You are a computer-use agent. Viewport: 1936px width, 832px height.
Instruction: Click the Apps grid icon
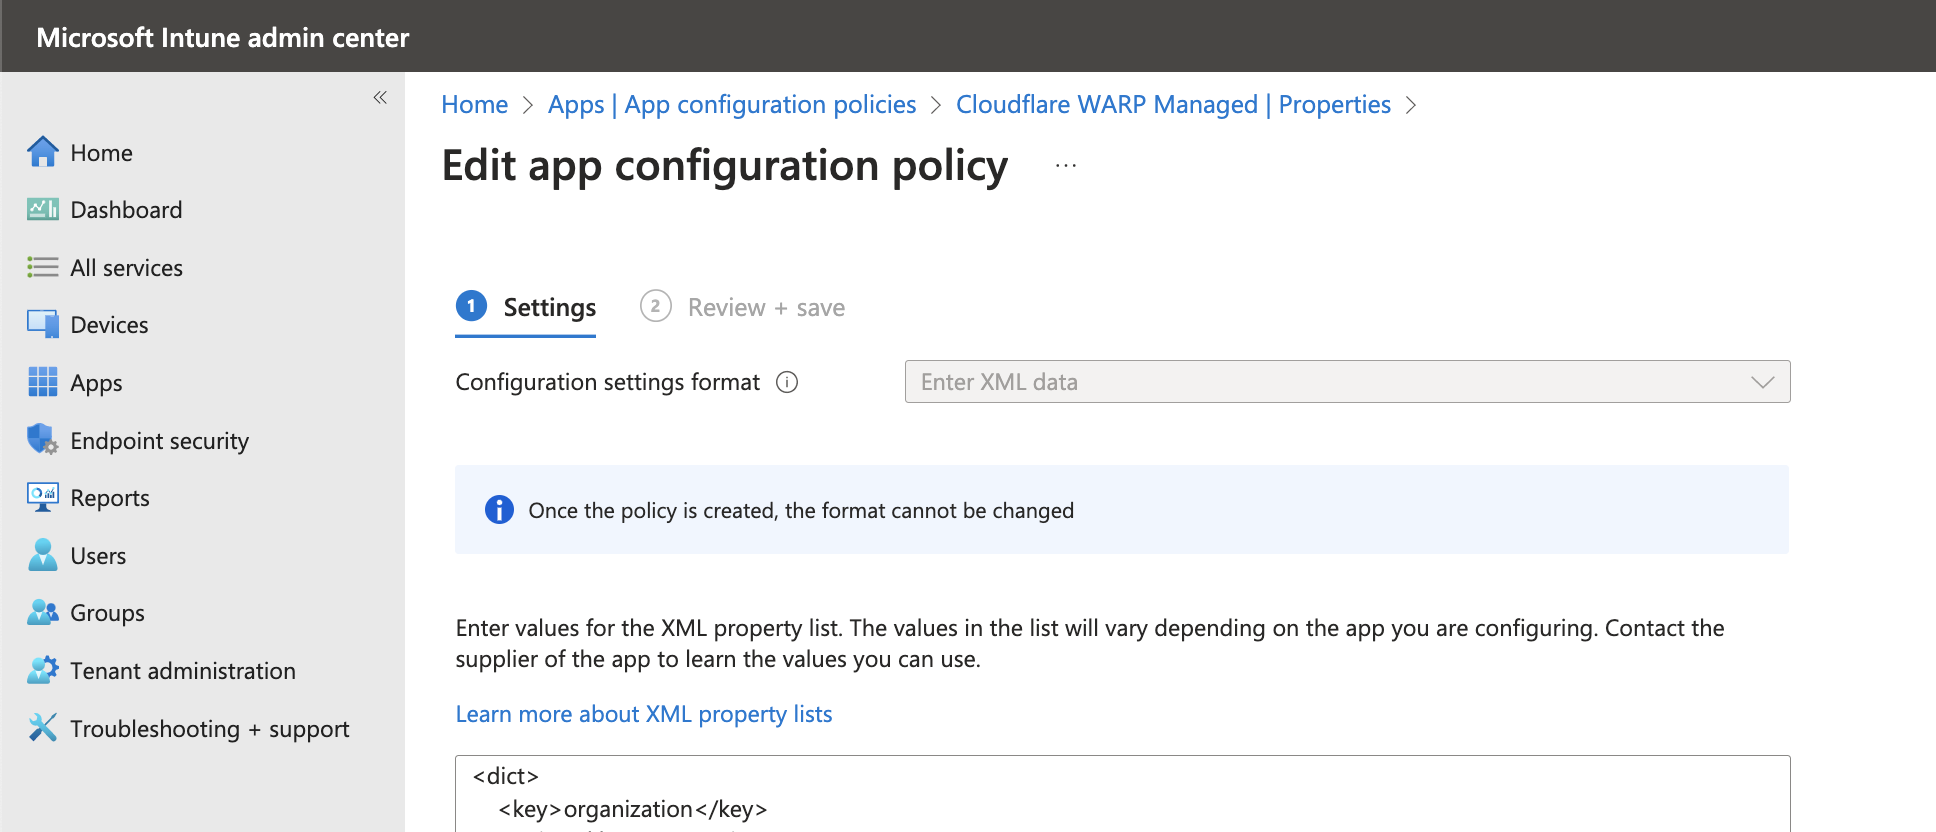pyautogui.click(x=43, y=382)
